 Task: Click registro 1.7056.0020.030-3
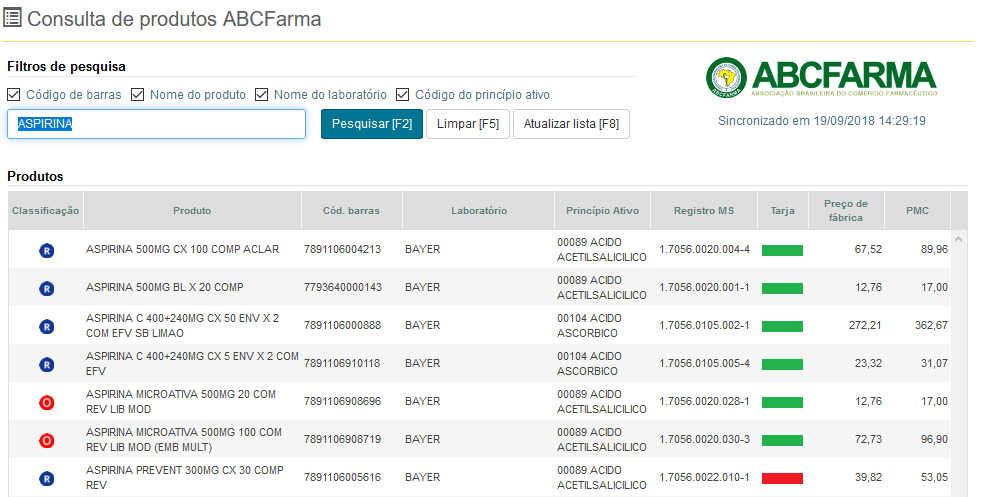click(x=704, y=439)
